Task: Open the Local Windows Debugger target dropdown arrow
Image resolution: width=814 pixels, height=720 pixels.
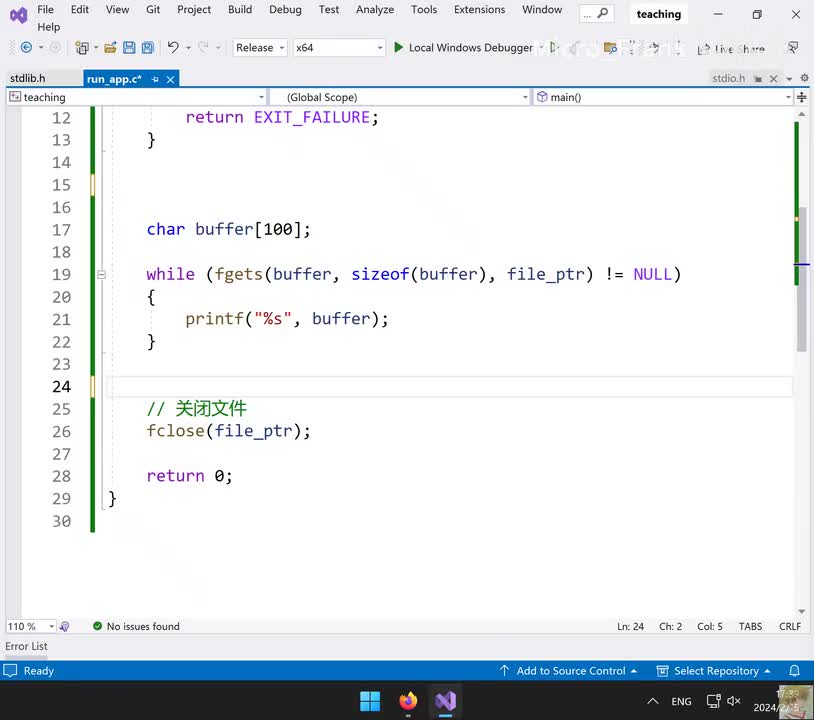Action: (541, 48)
